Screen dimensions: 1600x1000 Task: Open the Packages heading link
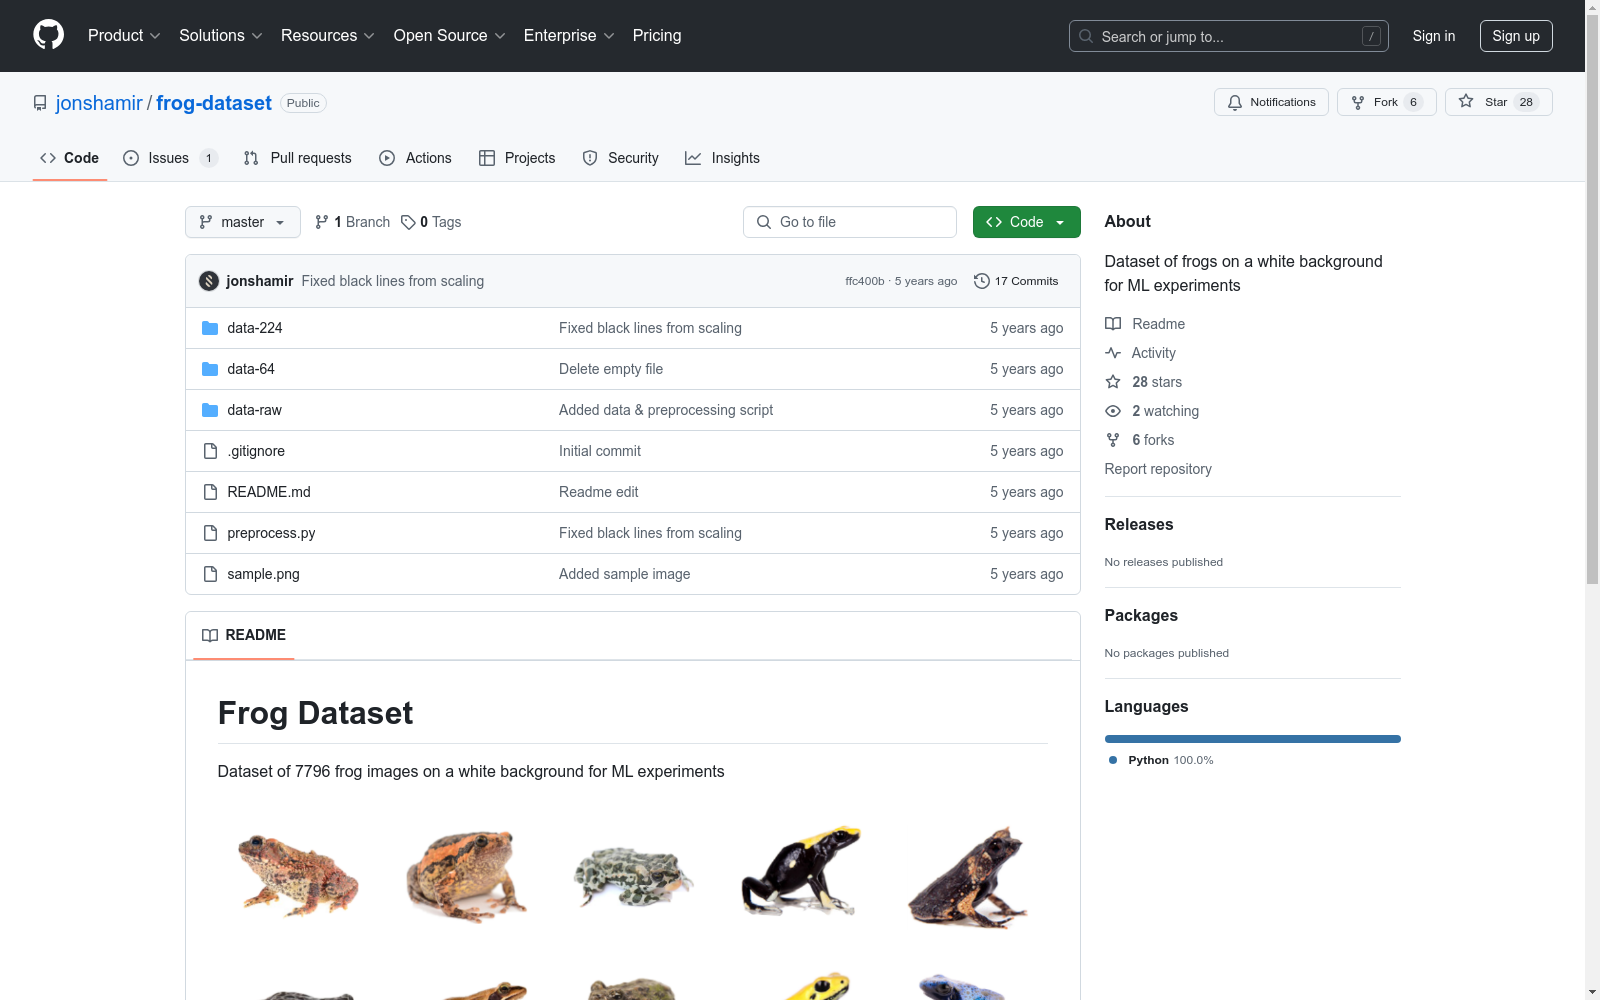click(1141, 615)
